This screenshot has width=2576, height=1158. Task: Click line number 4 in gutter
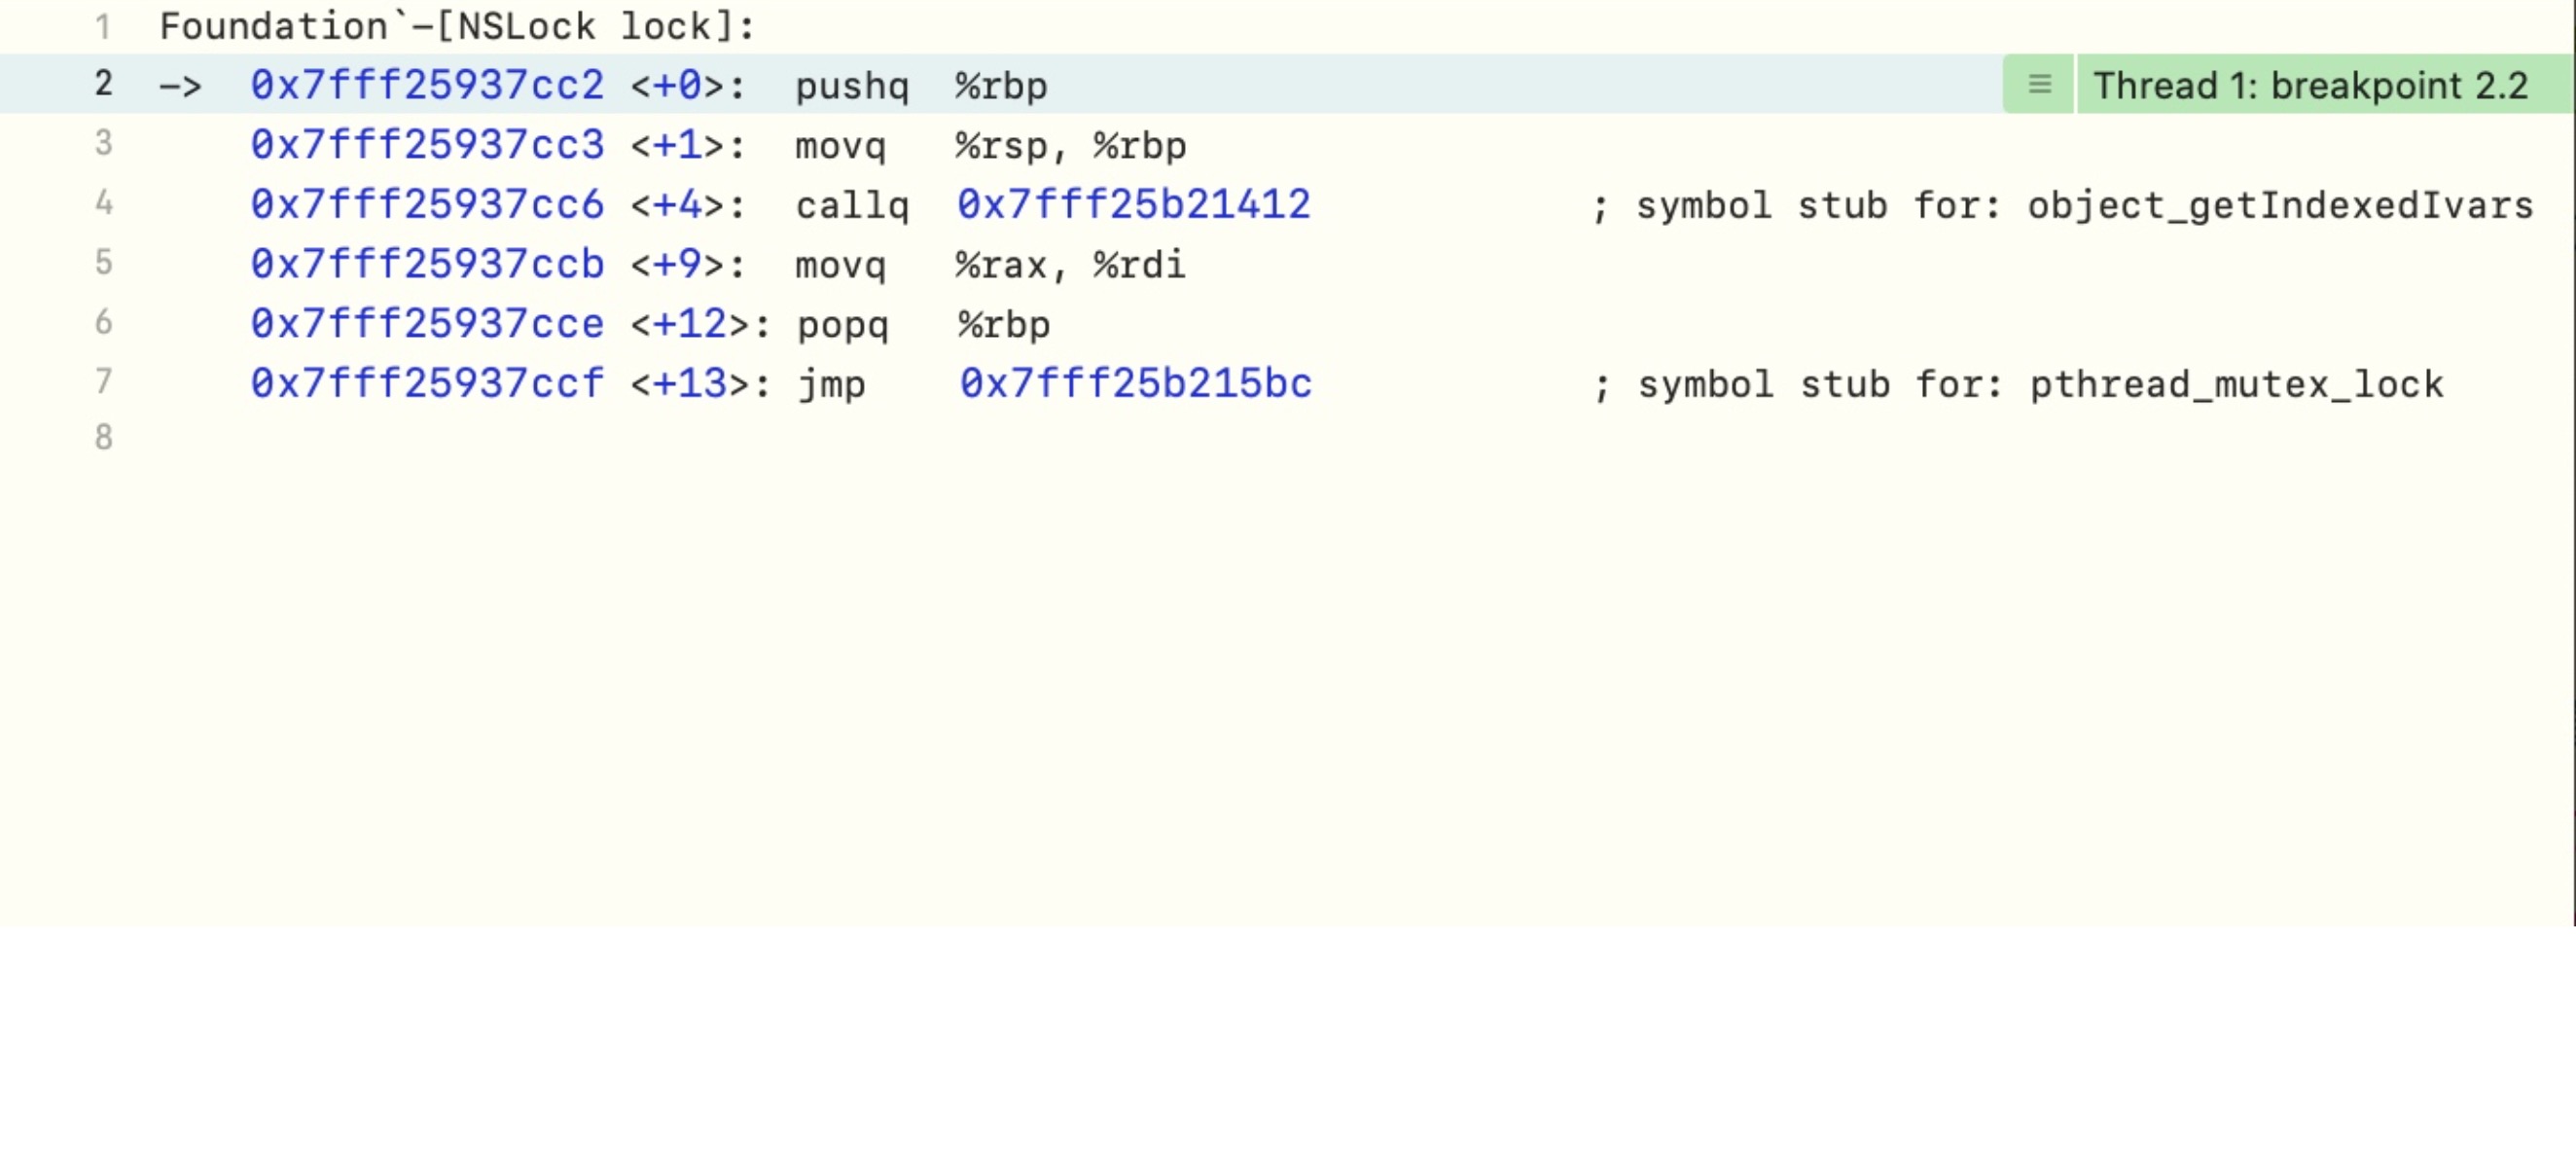pyautogui.click(x=103, y=203)
